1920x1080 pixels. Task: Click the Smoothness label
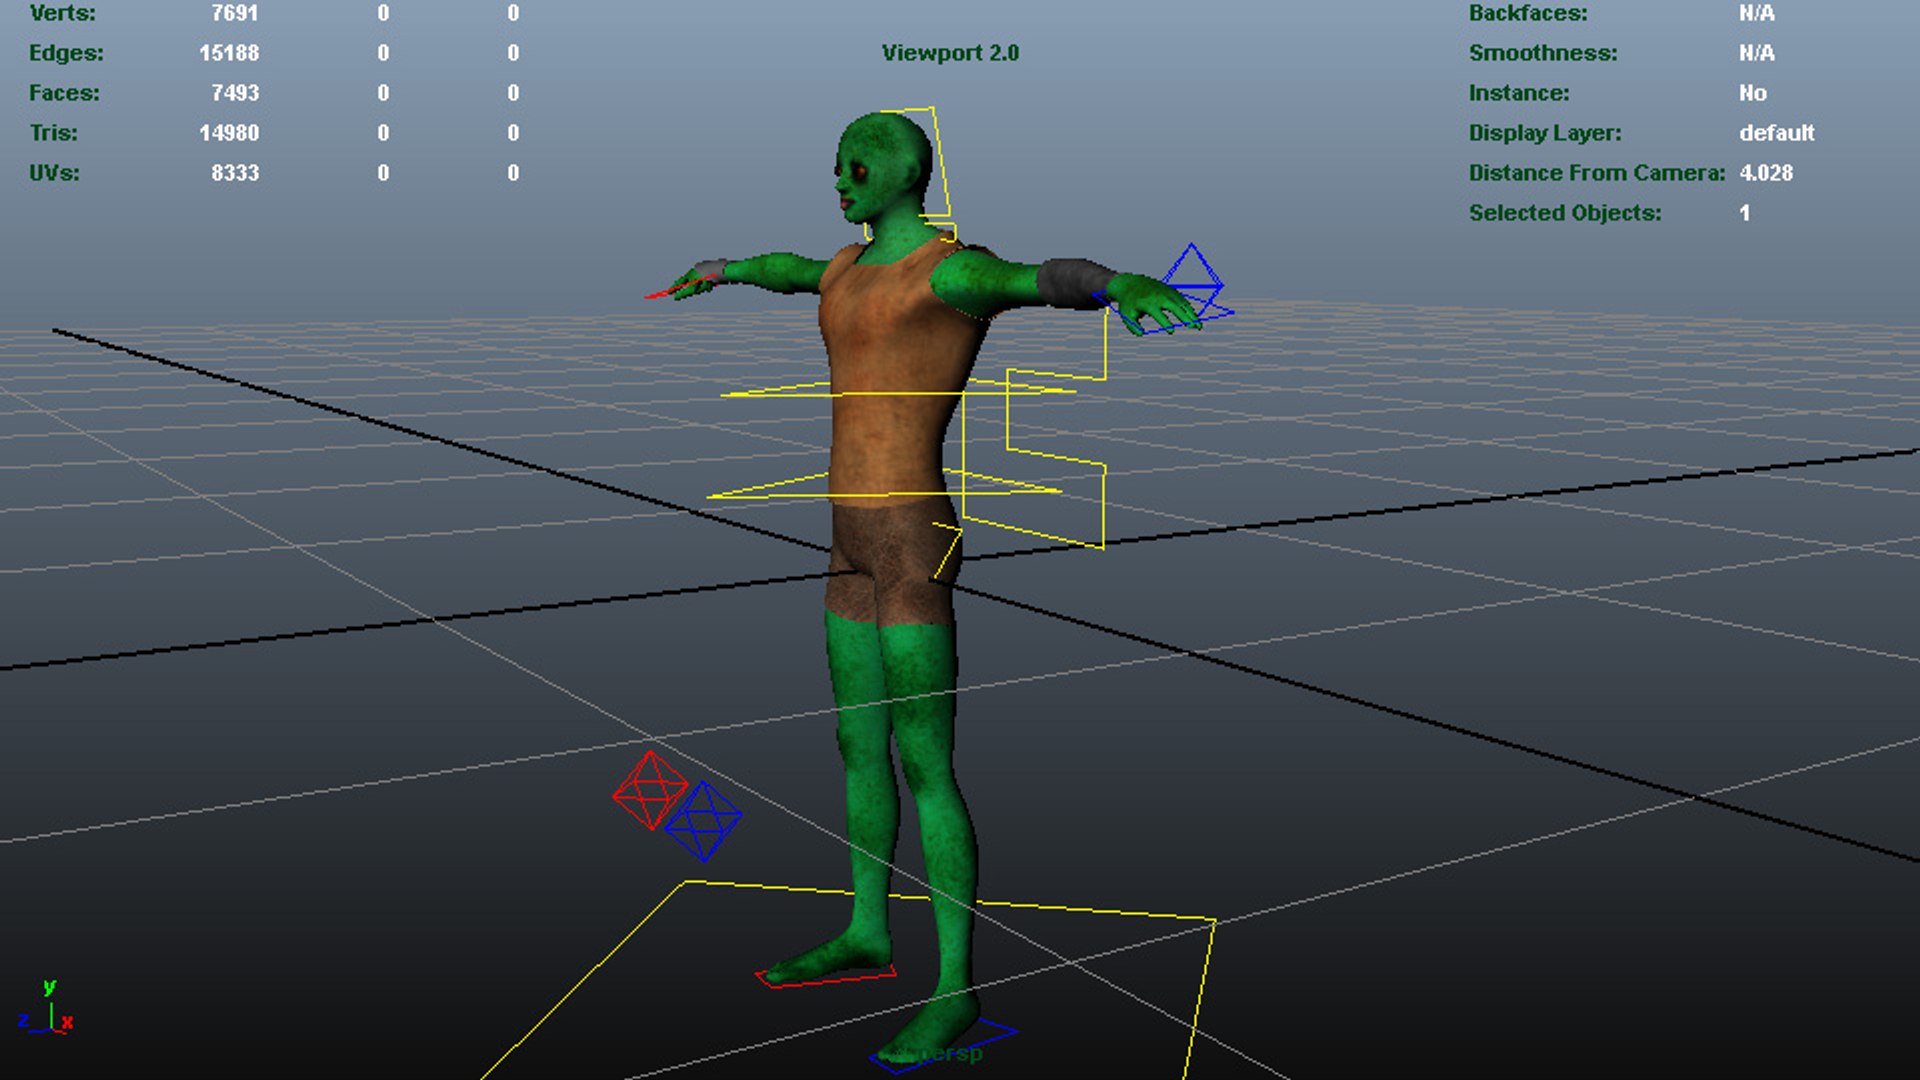(1543, 53)
